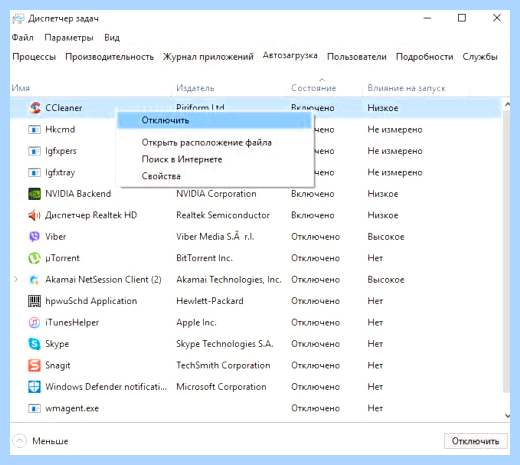Sort by Влияние на запуск column header
Viewport: 520px width, 465px height.
tap(406, 88)
